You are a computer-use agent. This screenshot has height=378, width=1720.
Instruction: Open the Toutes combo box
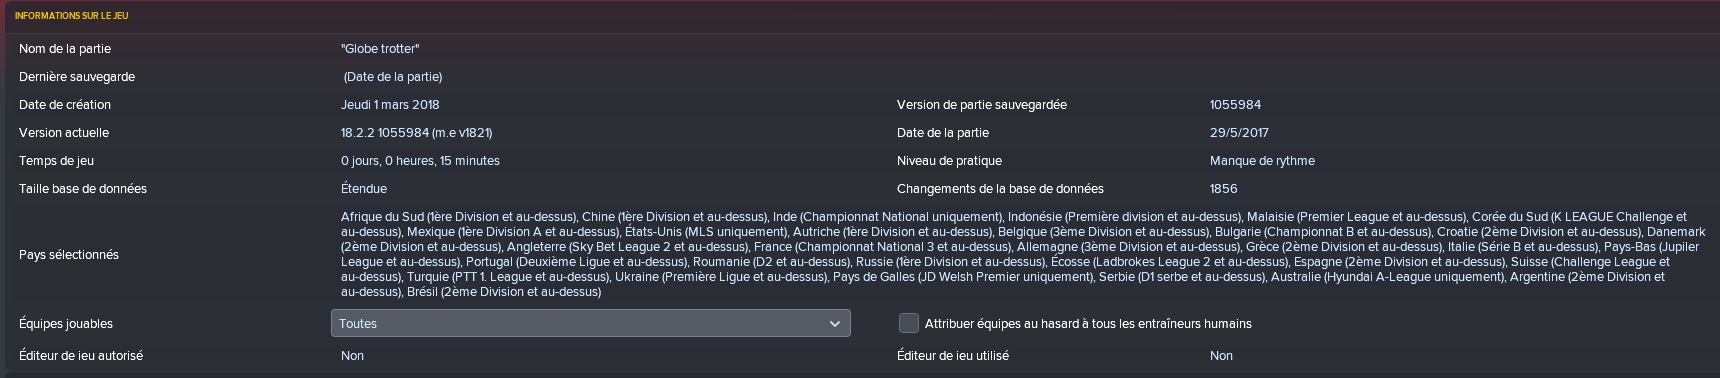[590, 323]
